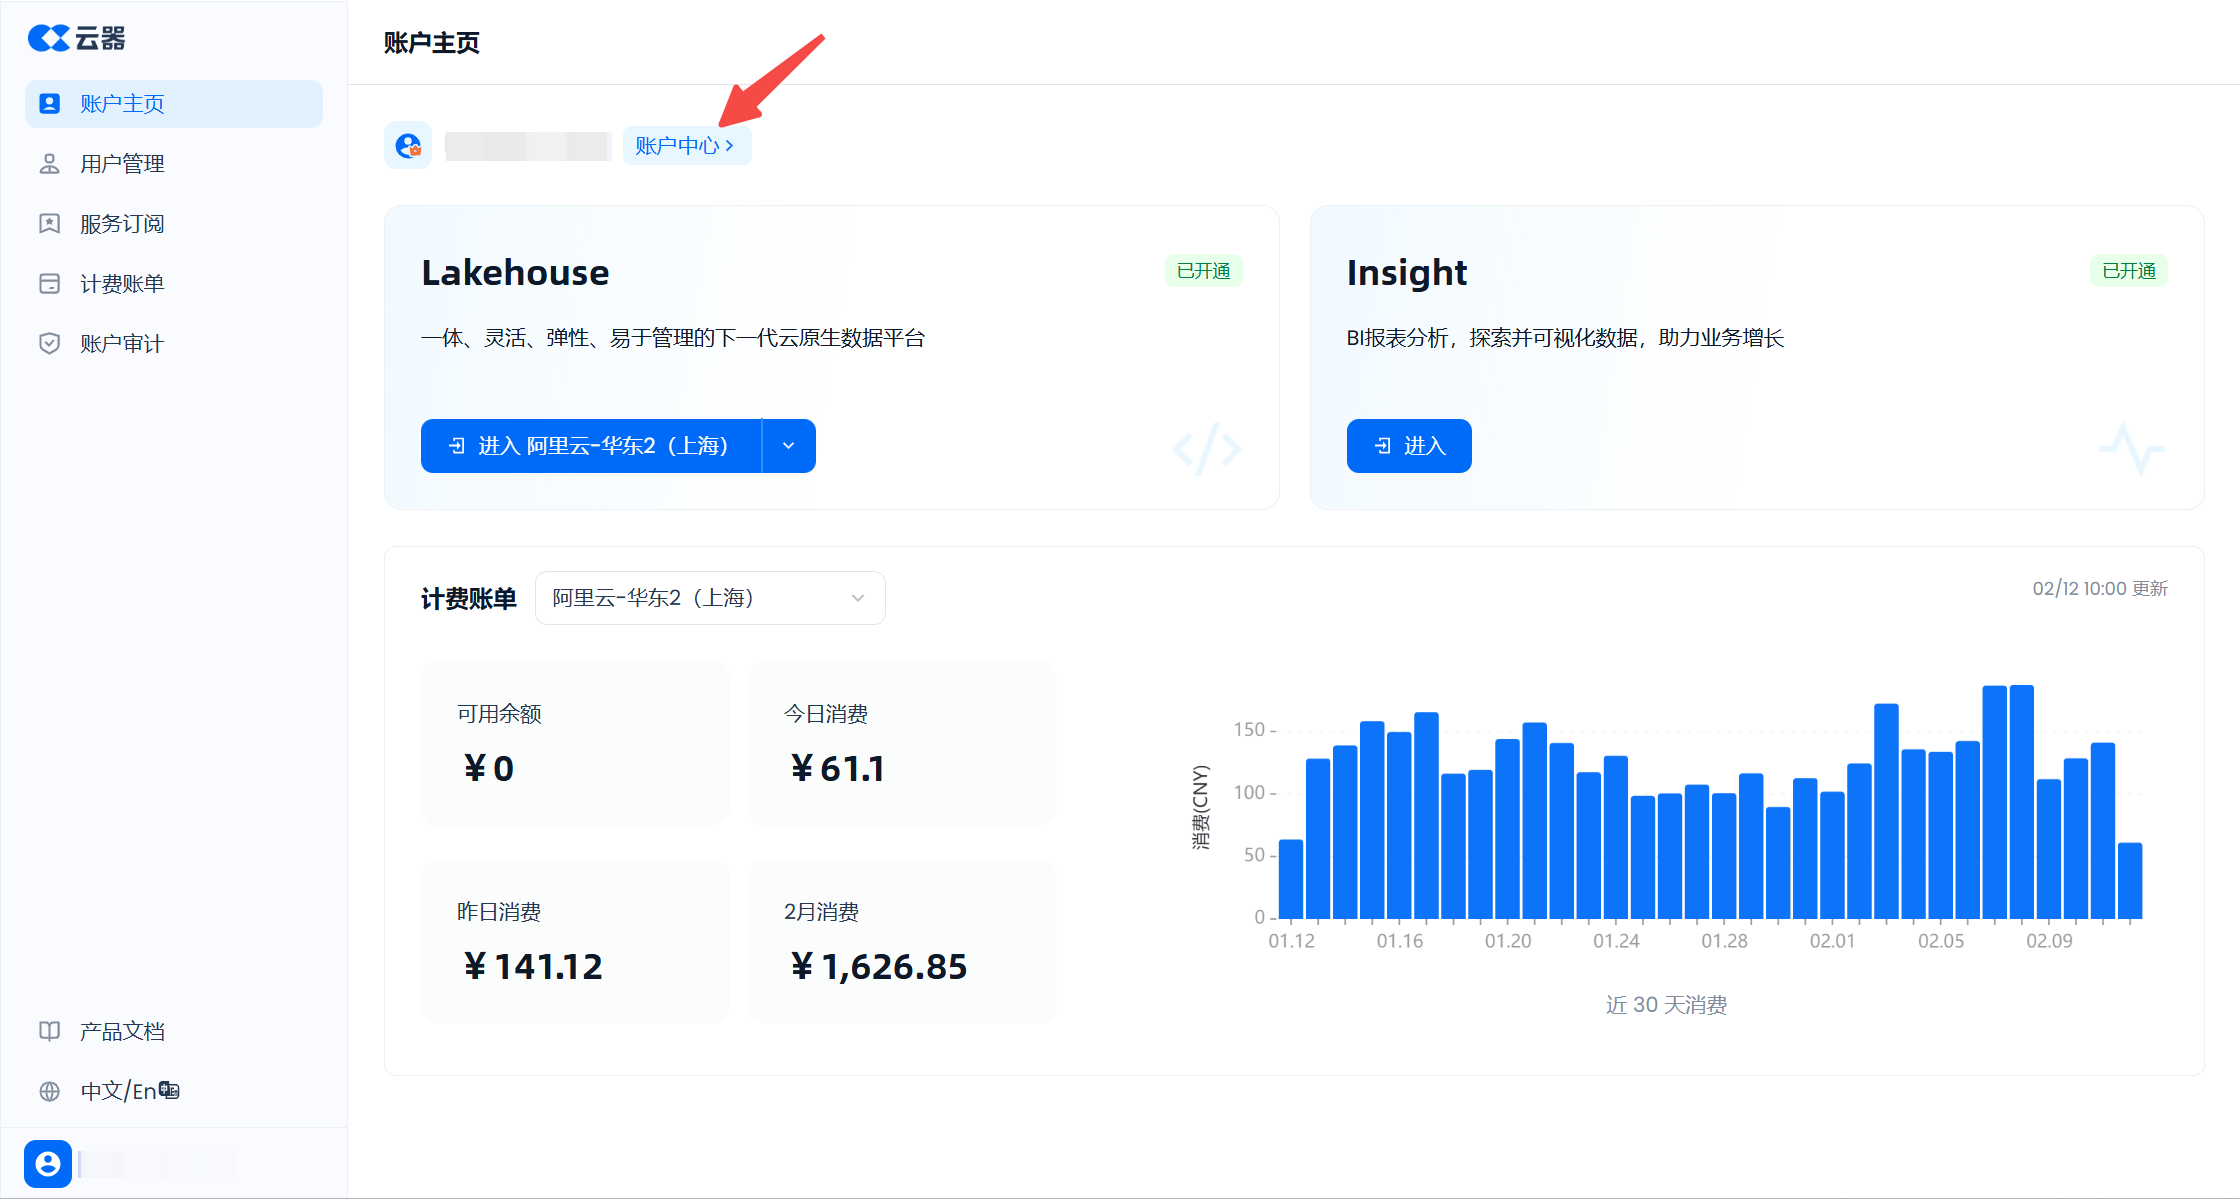Click the account avatar beside 账户中心
The image size is (2240, 1199).
point(408,146)
